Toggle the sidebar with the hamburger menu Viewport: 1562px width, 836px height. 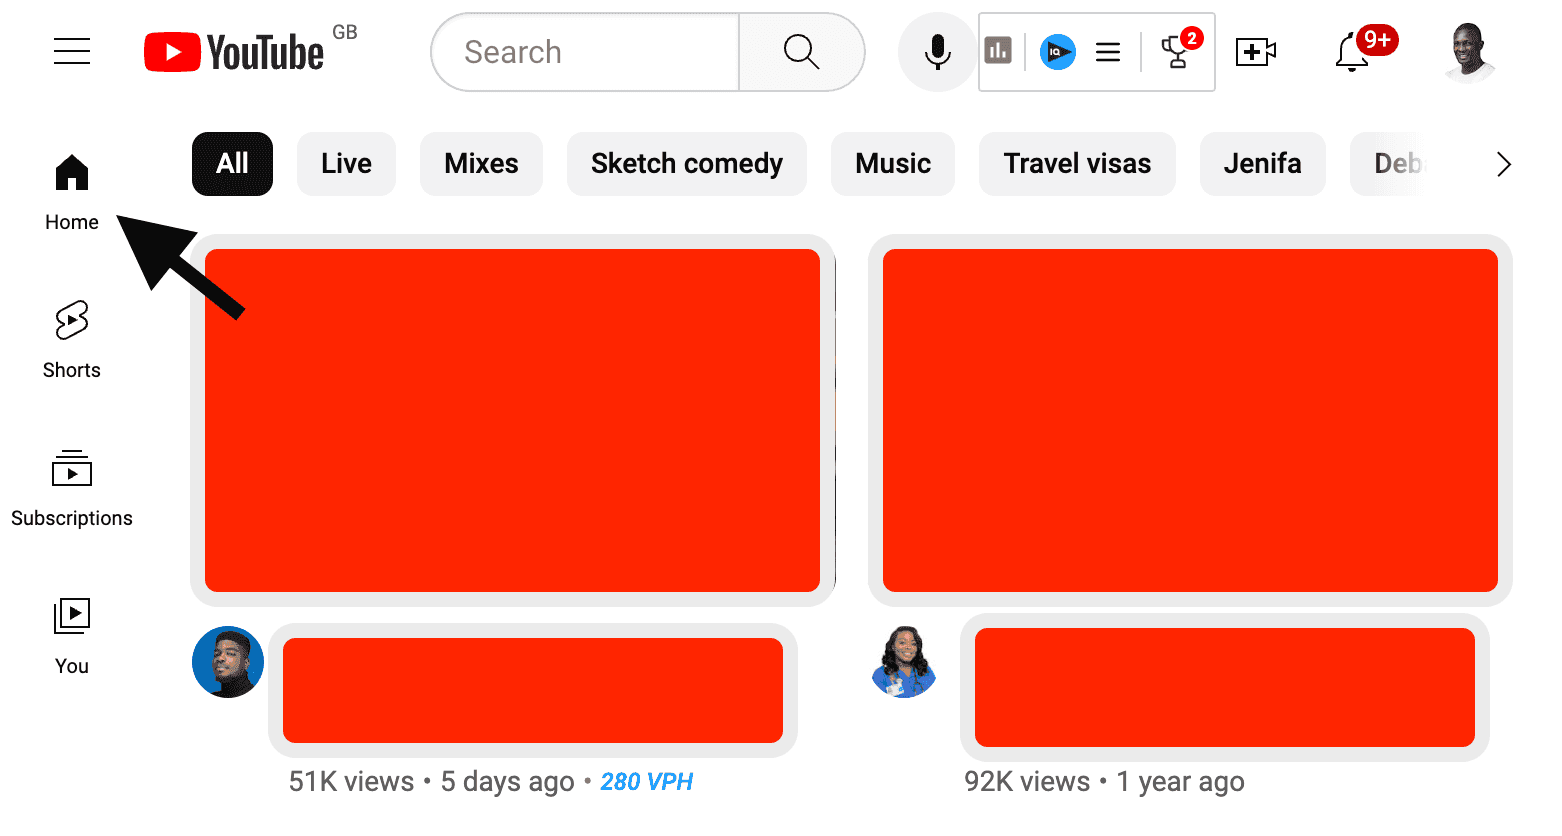[x=71, y=51]
